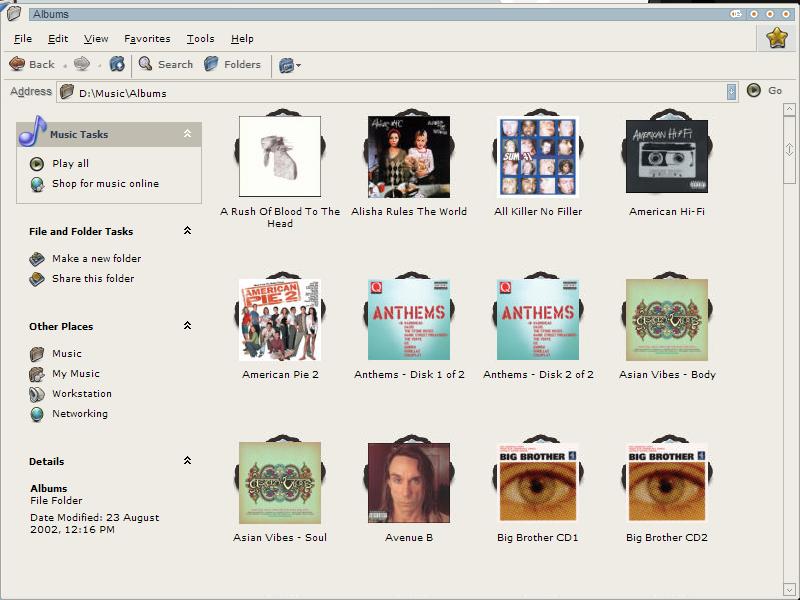Click Make a new folder link
This screenshot has height=600, width=800.
96,259
